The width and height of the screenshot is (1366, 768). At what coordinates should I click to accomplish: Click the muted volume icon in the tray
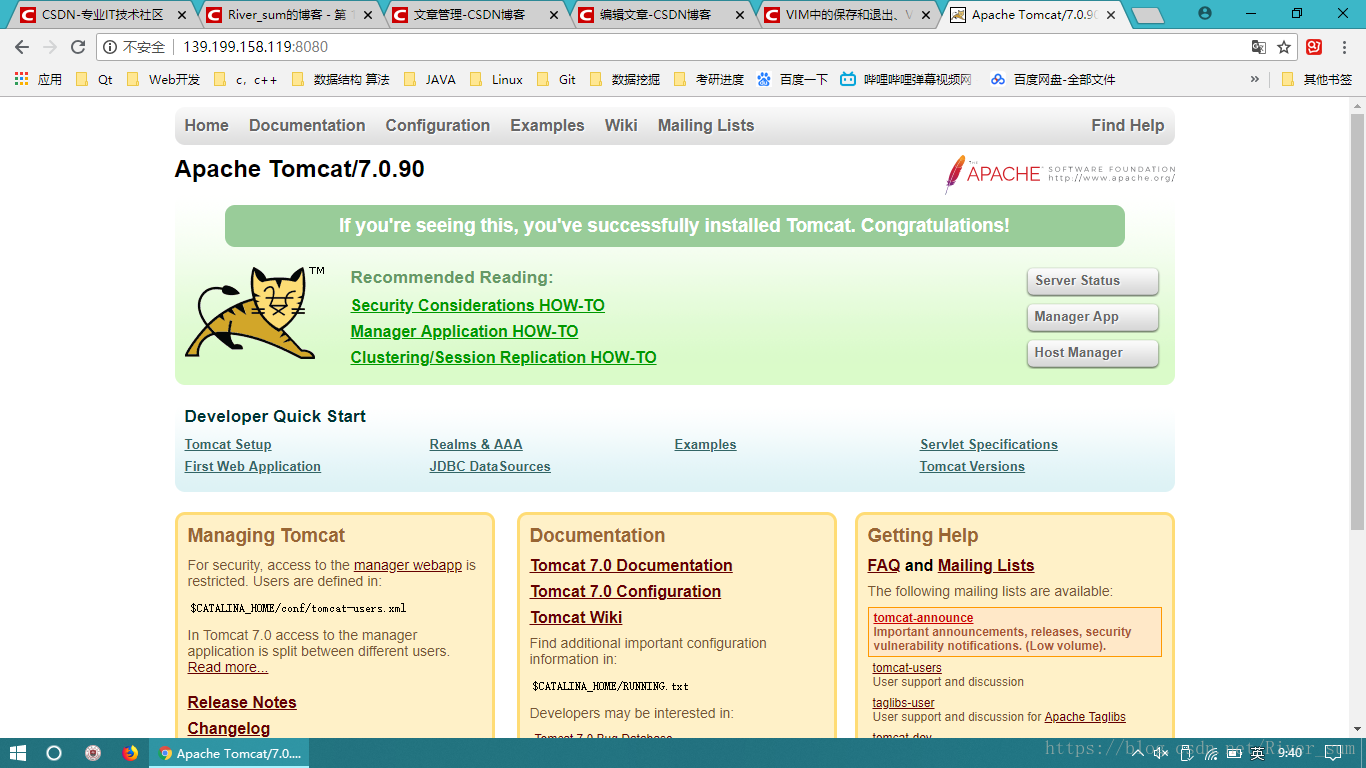coord(1161,753)
